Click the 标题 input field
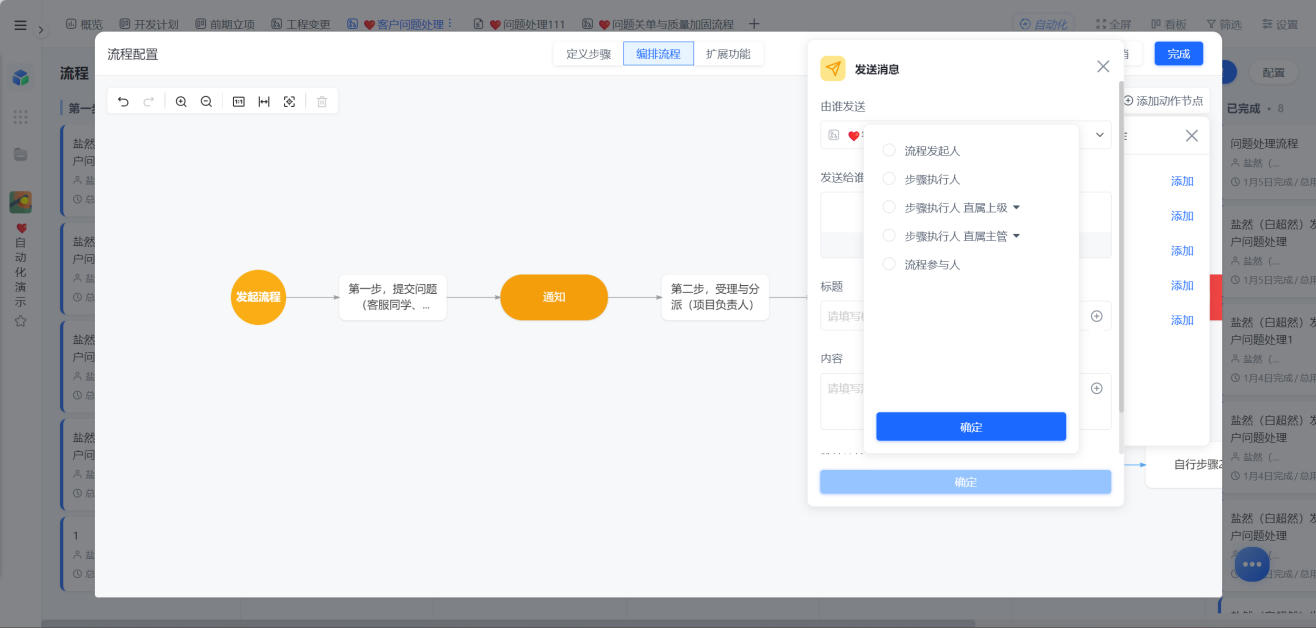Image resolution: width=1316 pixels, height=628 pixels. pos(966,316)
